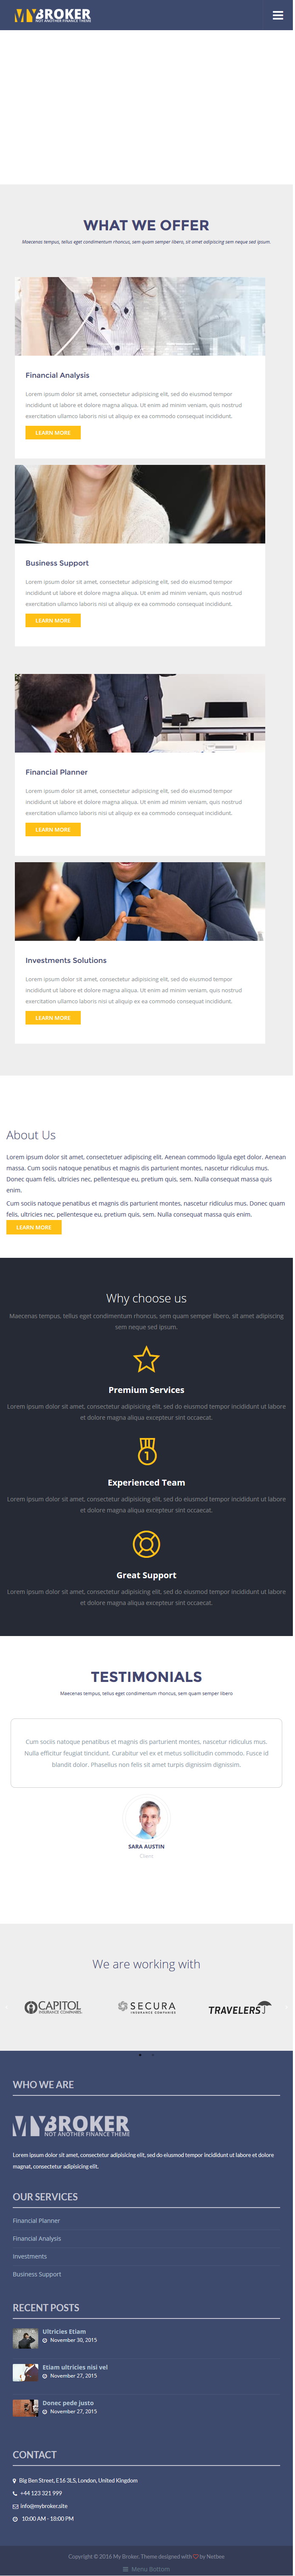Click the Secura Insurance logo
295x2576 pixels.
pos(147,2007)
